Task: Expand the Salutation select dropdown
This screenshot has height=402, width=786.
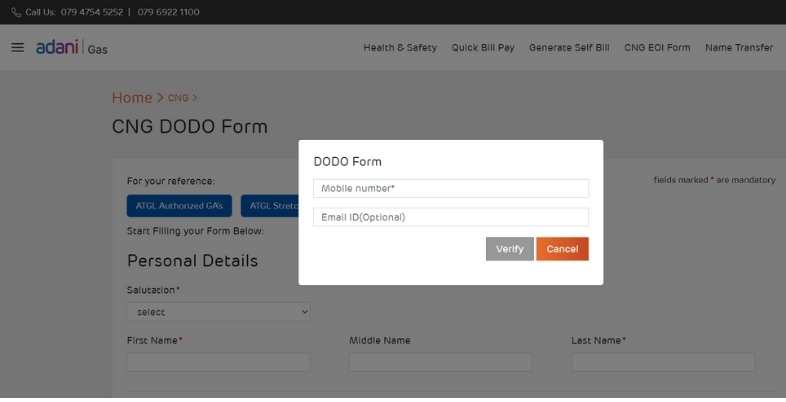Action: pos(219,312)
